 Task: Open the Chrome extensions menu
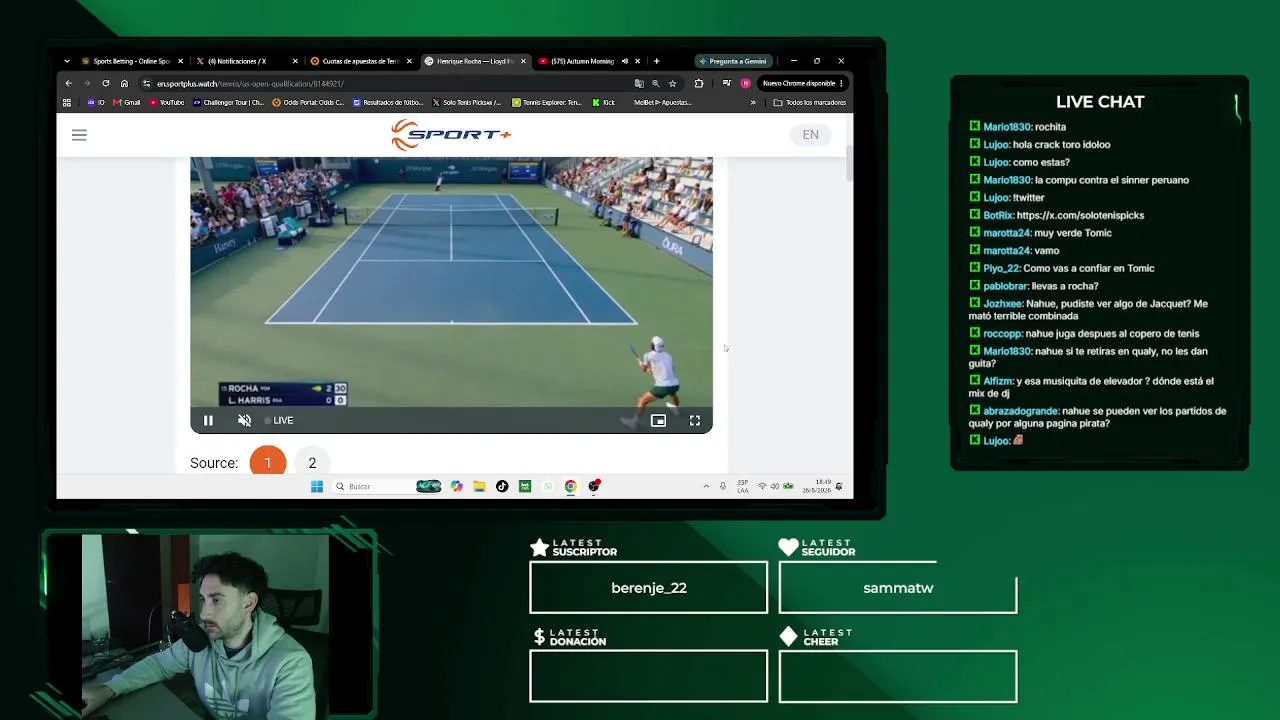pos(699,83)
